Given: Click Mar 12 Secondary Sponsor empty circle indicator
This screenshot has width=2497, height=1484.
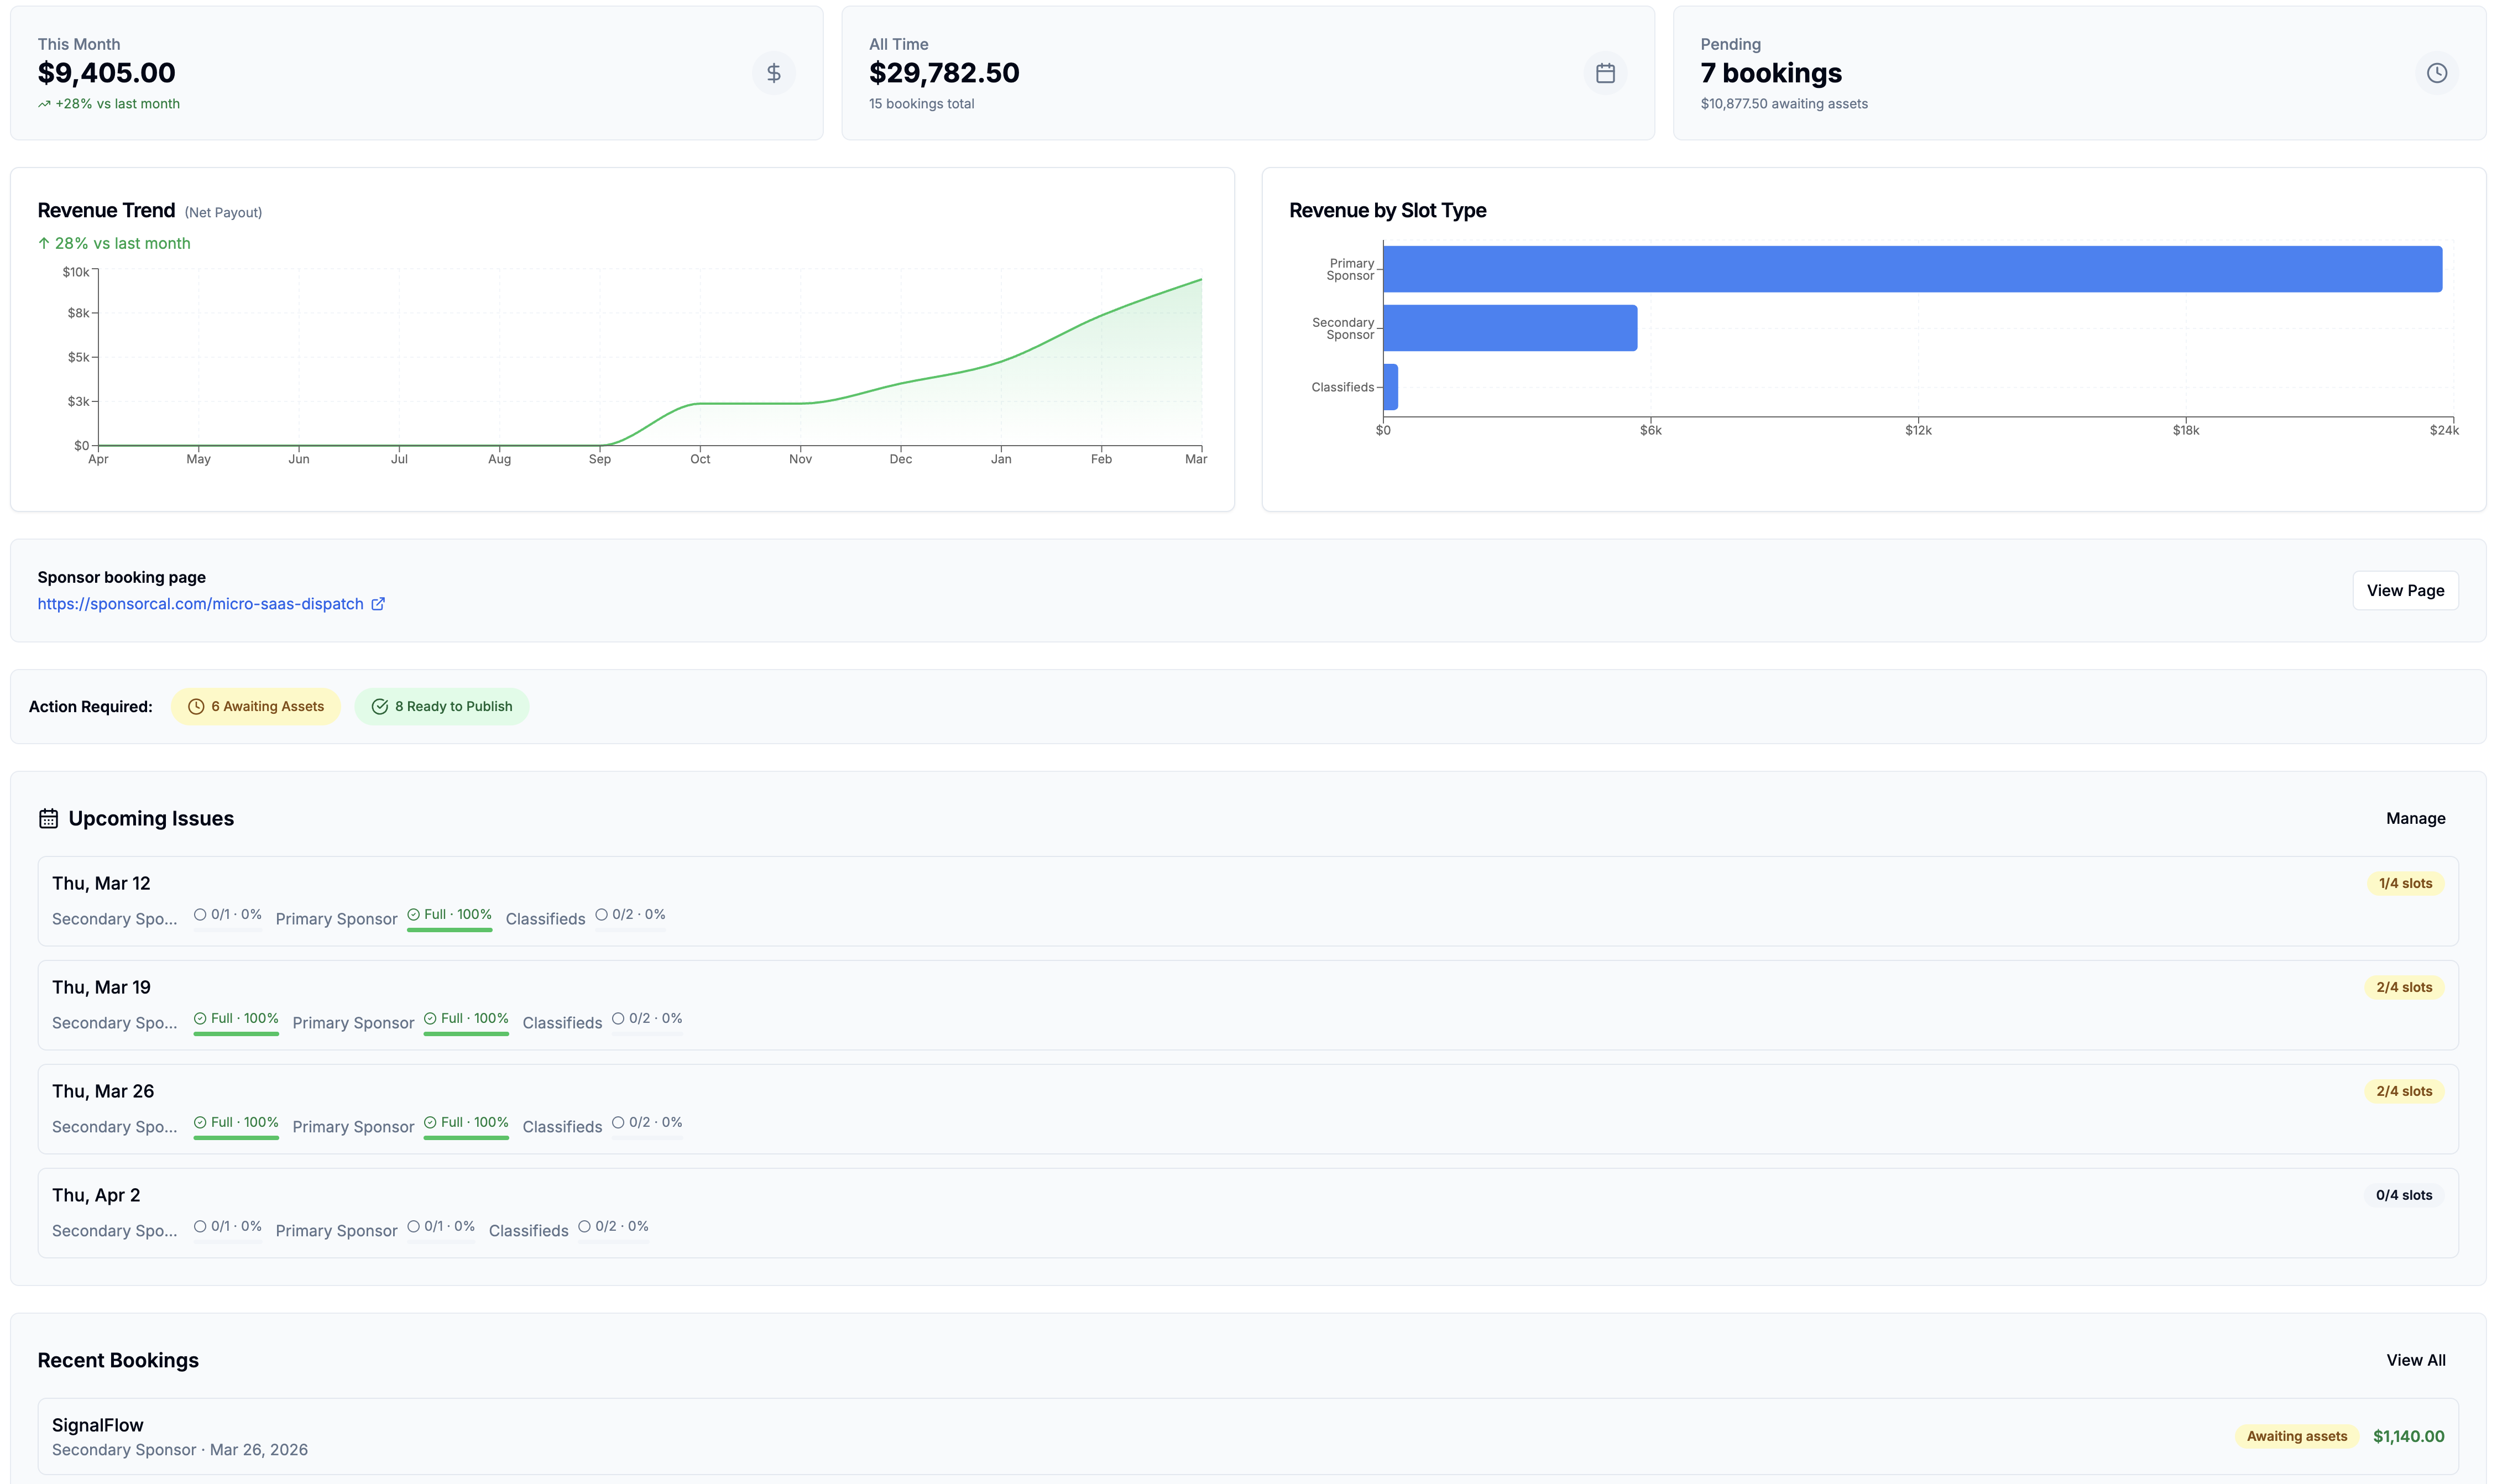Looking at the screenshot, I should pos(200,915).
